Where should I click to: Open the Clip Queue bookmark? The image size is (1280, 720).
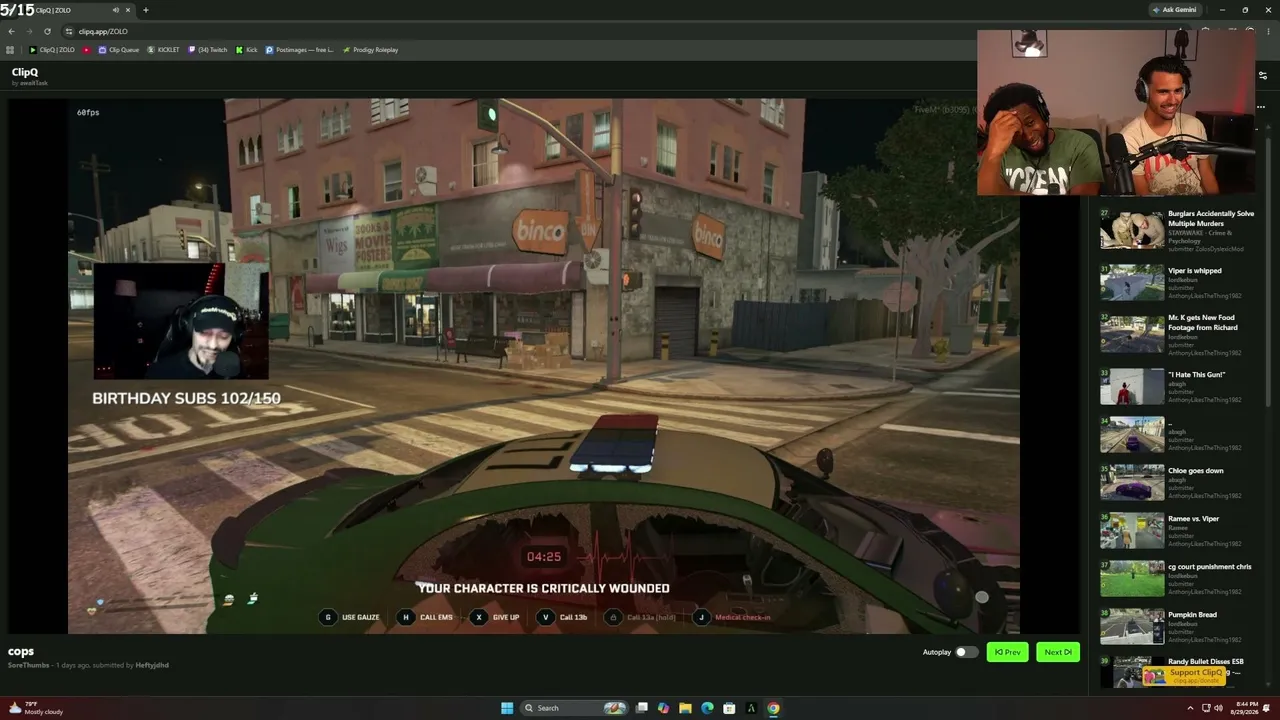[119, 50]
